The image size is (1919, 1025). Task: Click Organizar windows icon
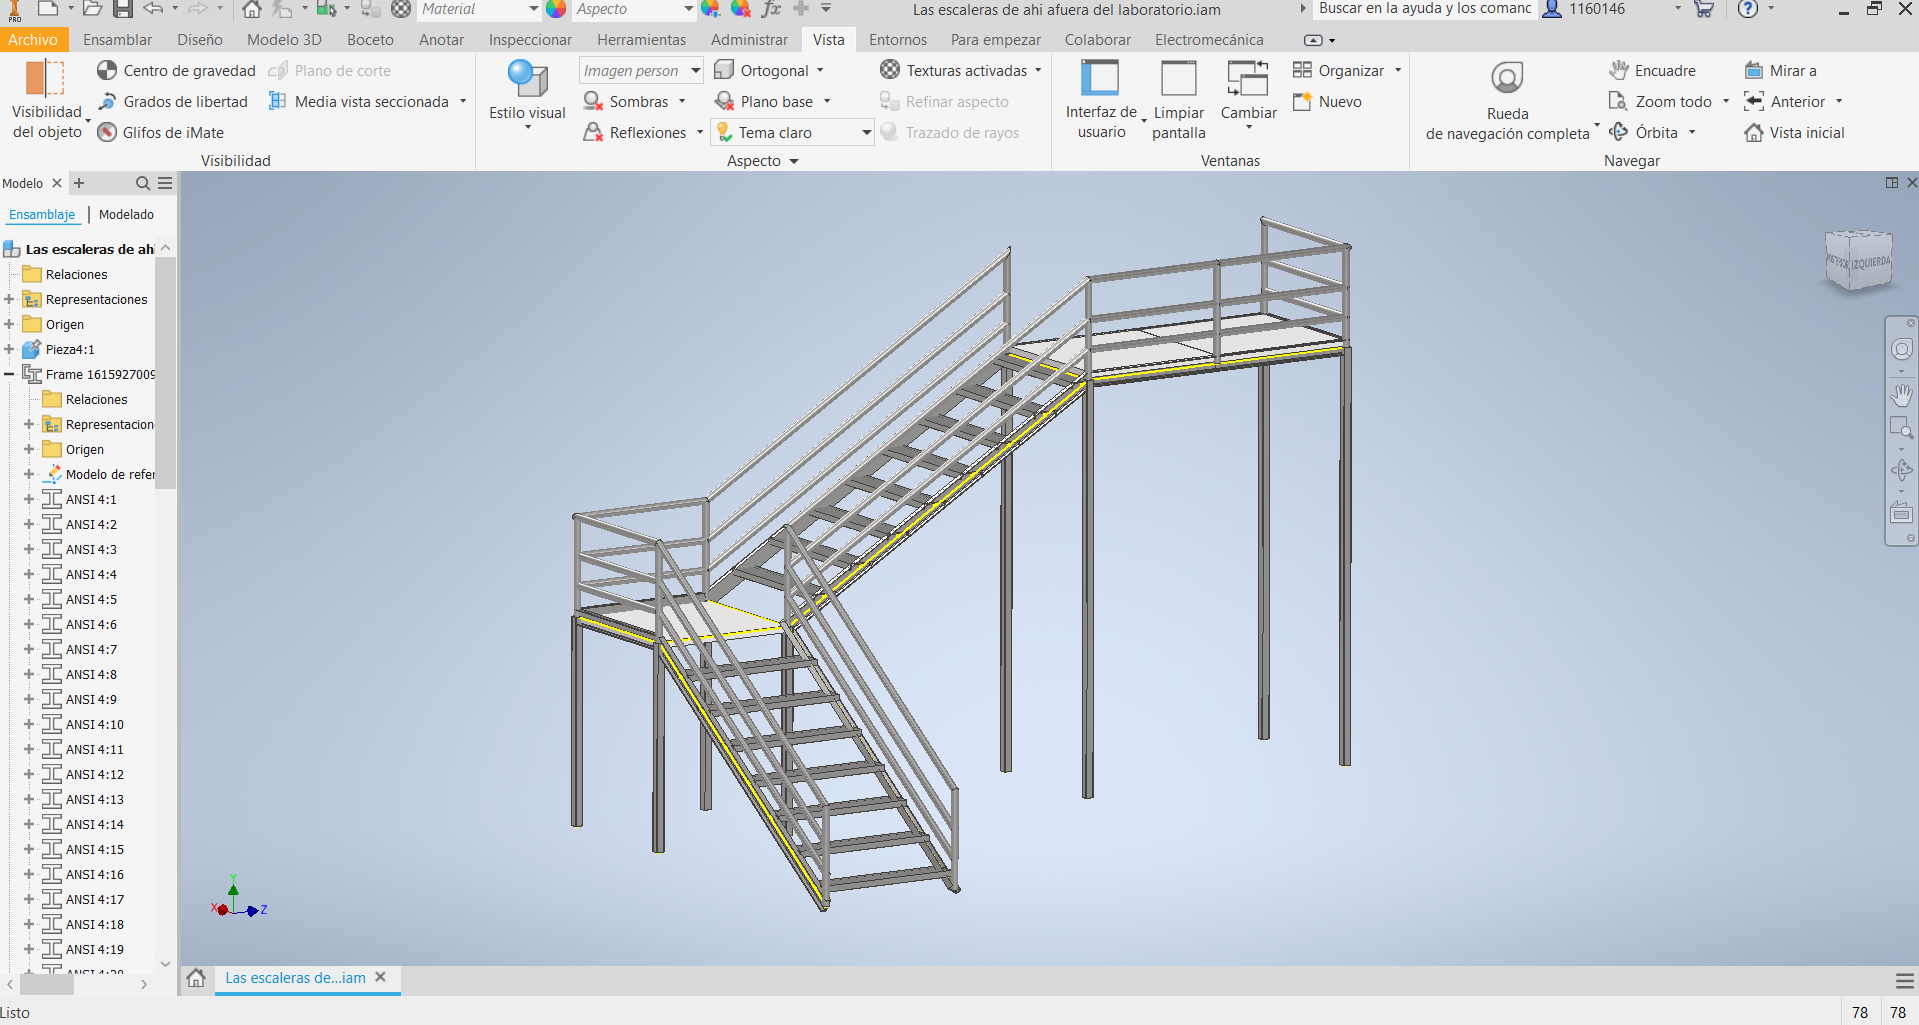pos(1302,70)
